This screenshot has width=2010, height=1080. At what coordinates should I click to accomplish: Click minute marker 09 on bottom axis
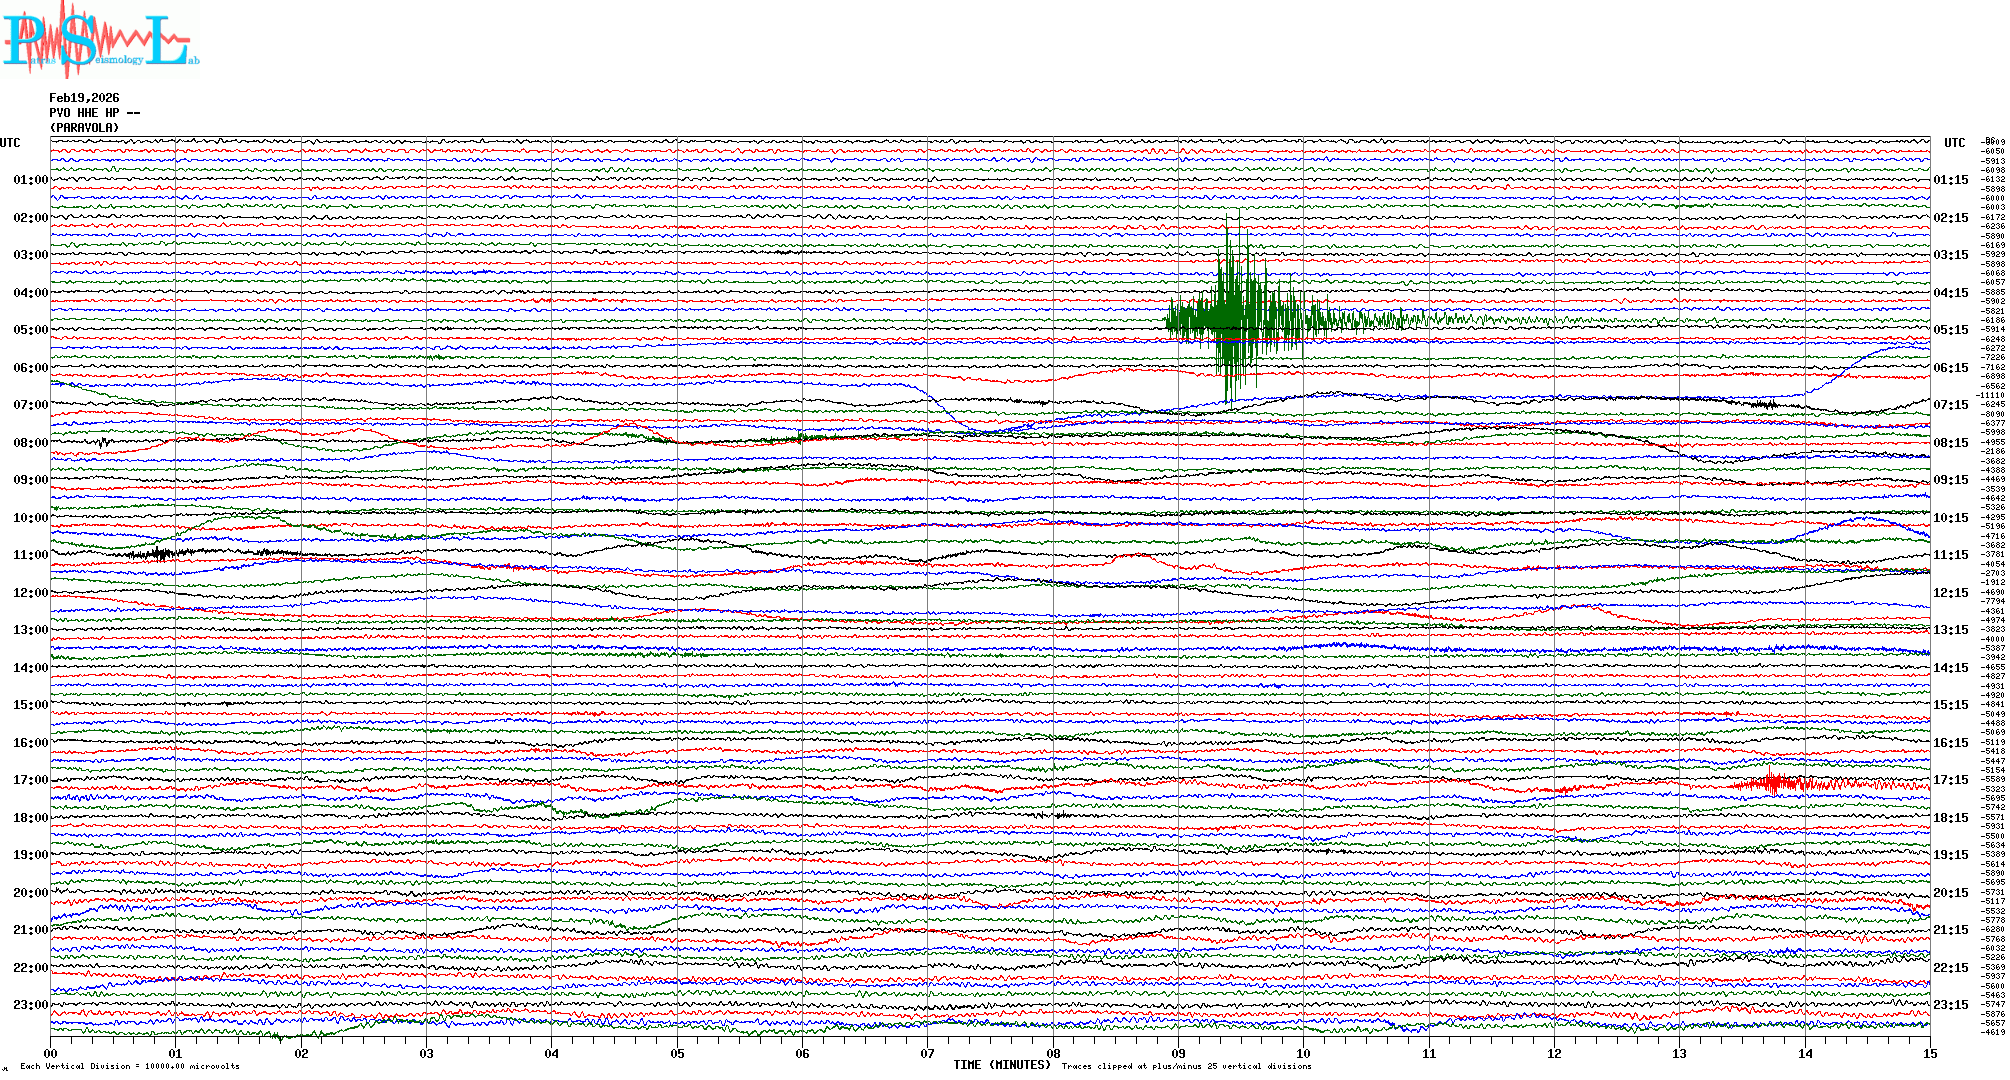[x=1178, y=1054]
